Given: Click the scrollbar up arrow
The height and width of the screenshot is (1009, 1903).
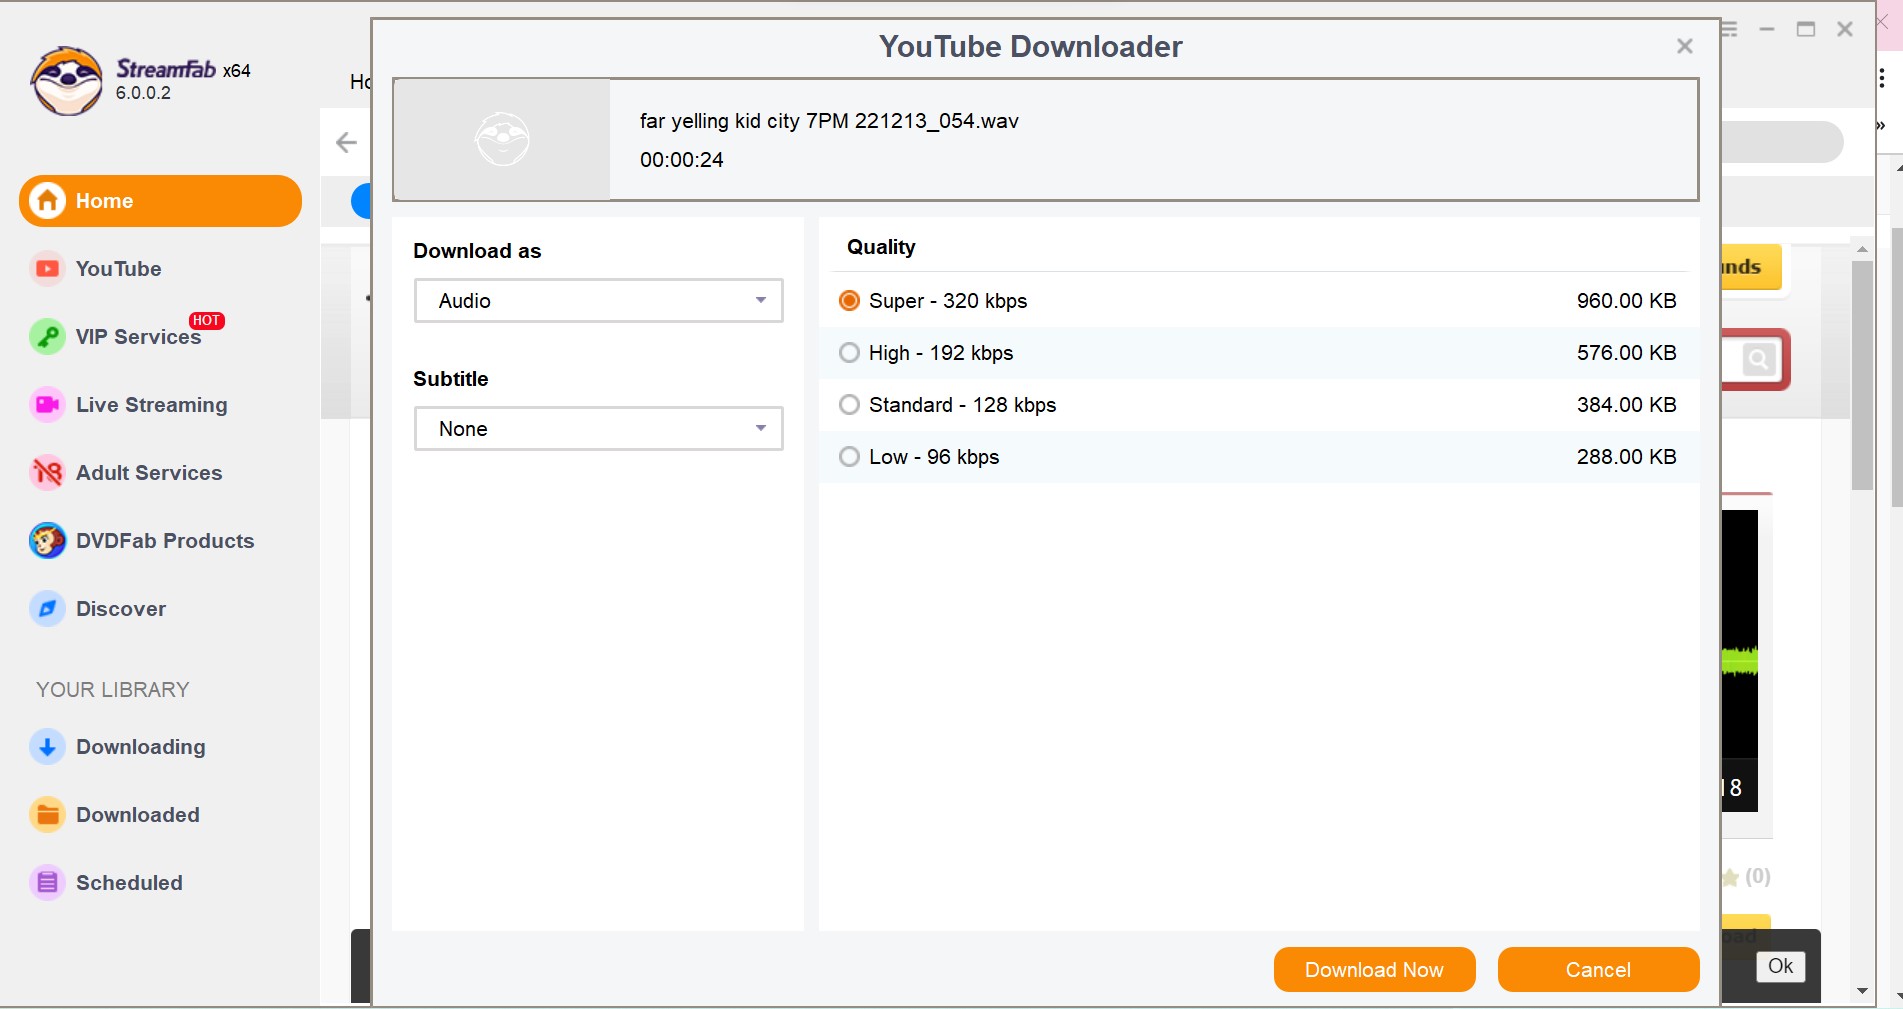Looking at the screenshot, I should point(1861,248).
